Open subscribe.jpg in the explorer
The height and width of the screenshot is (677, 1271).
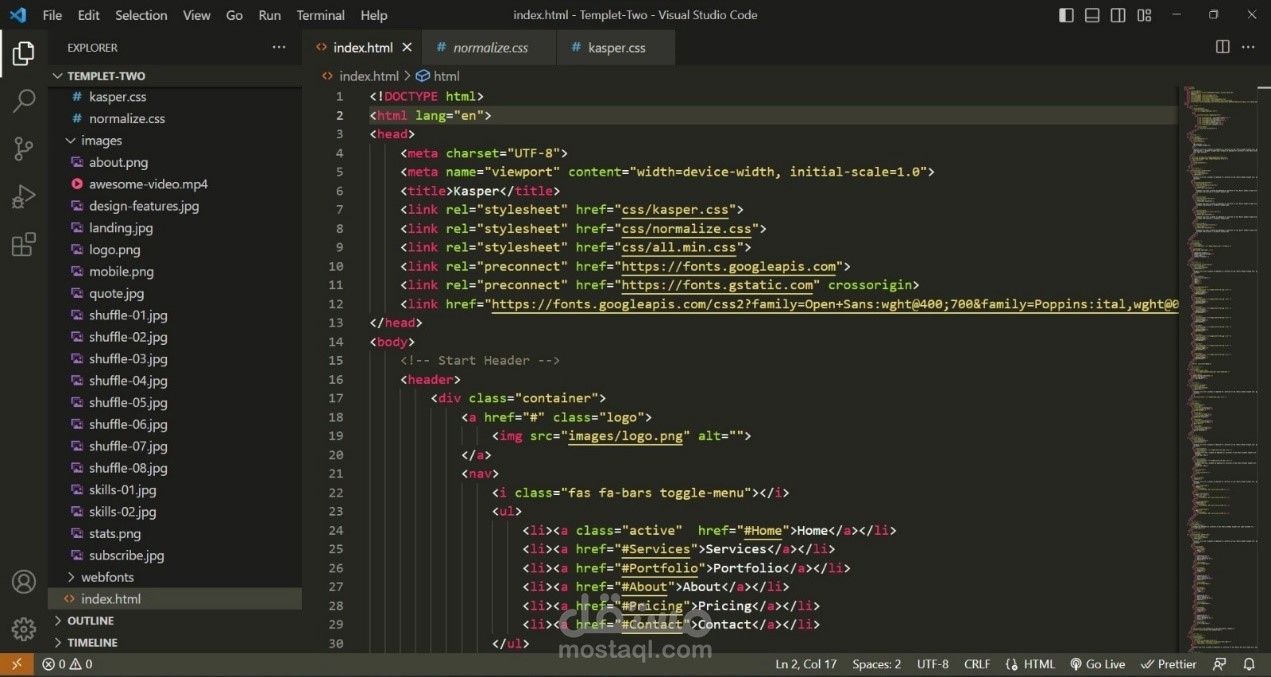tap(175, 555)
